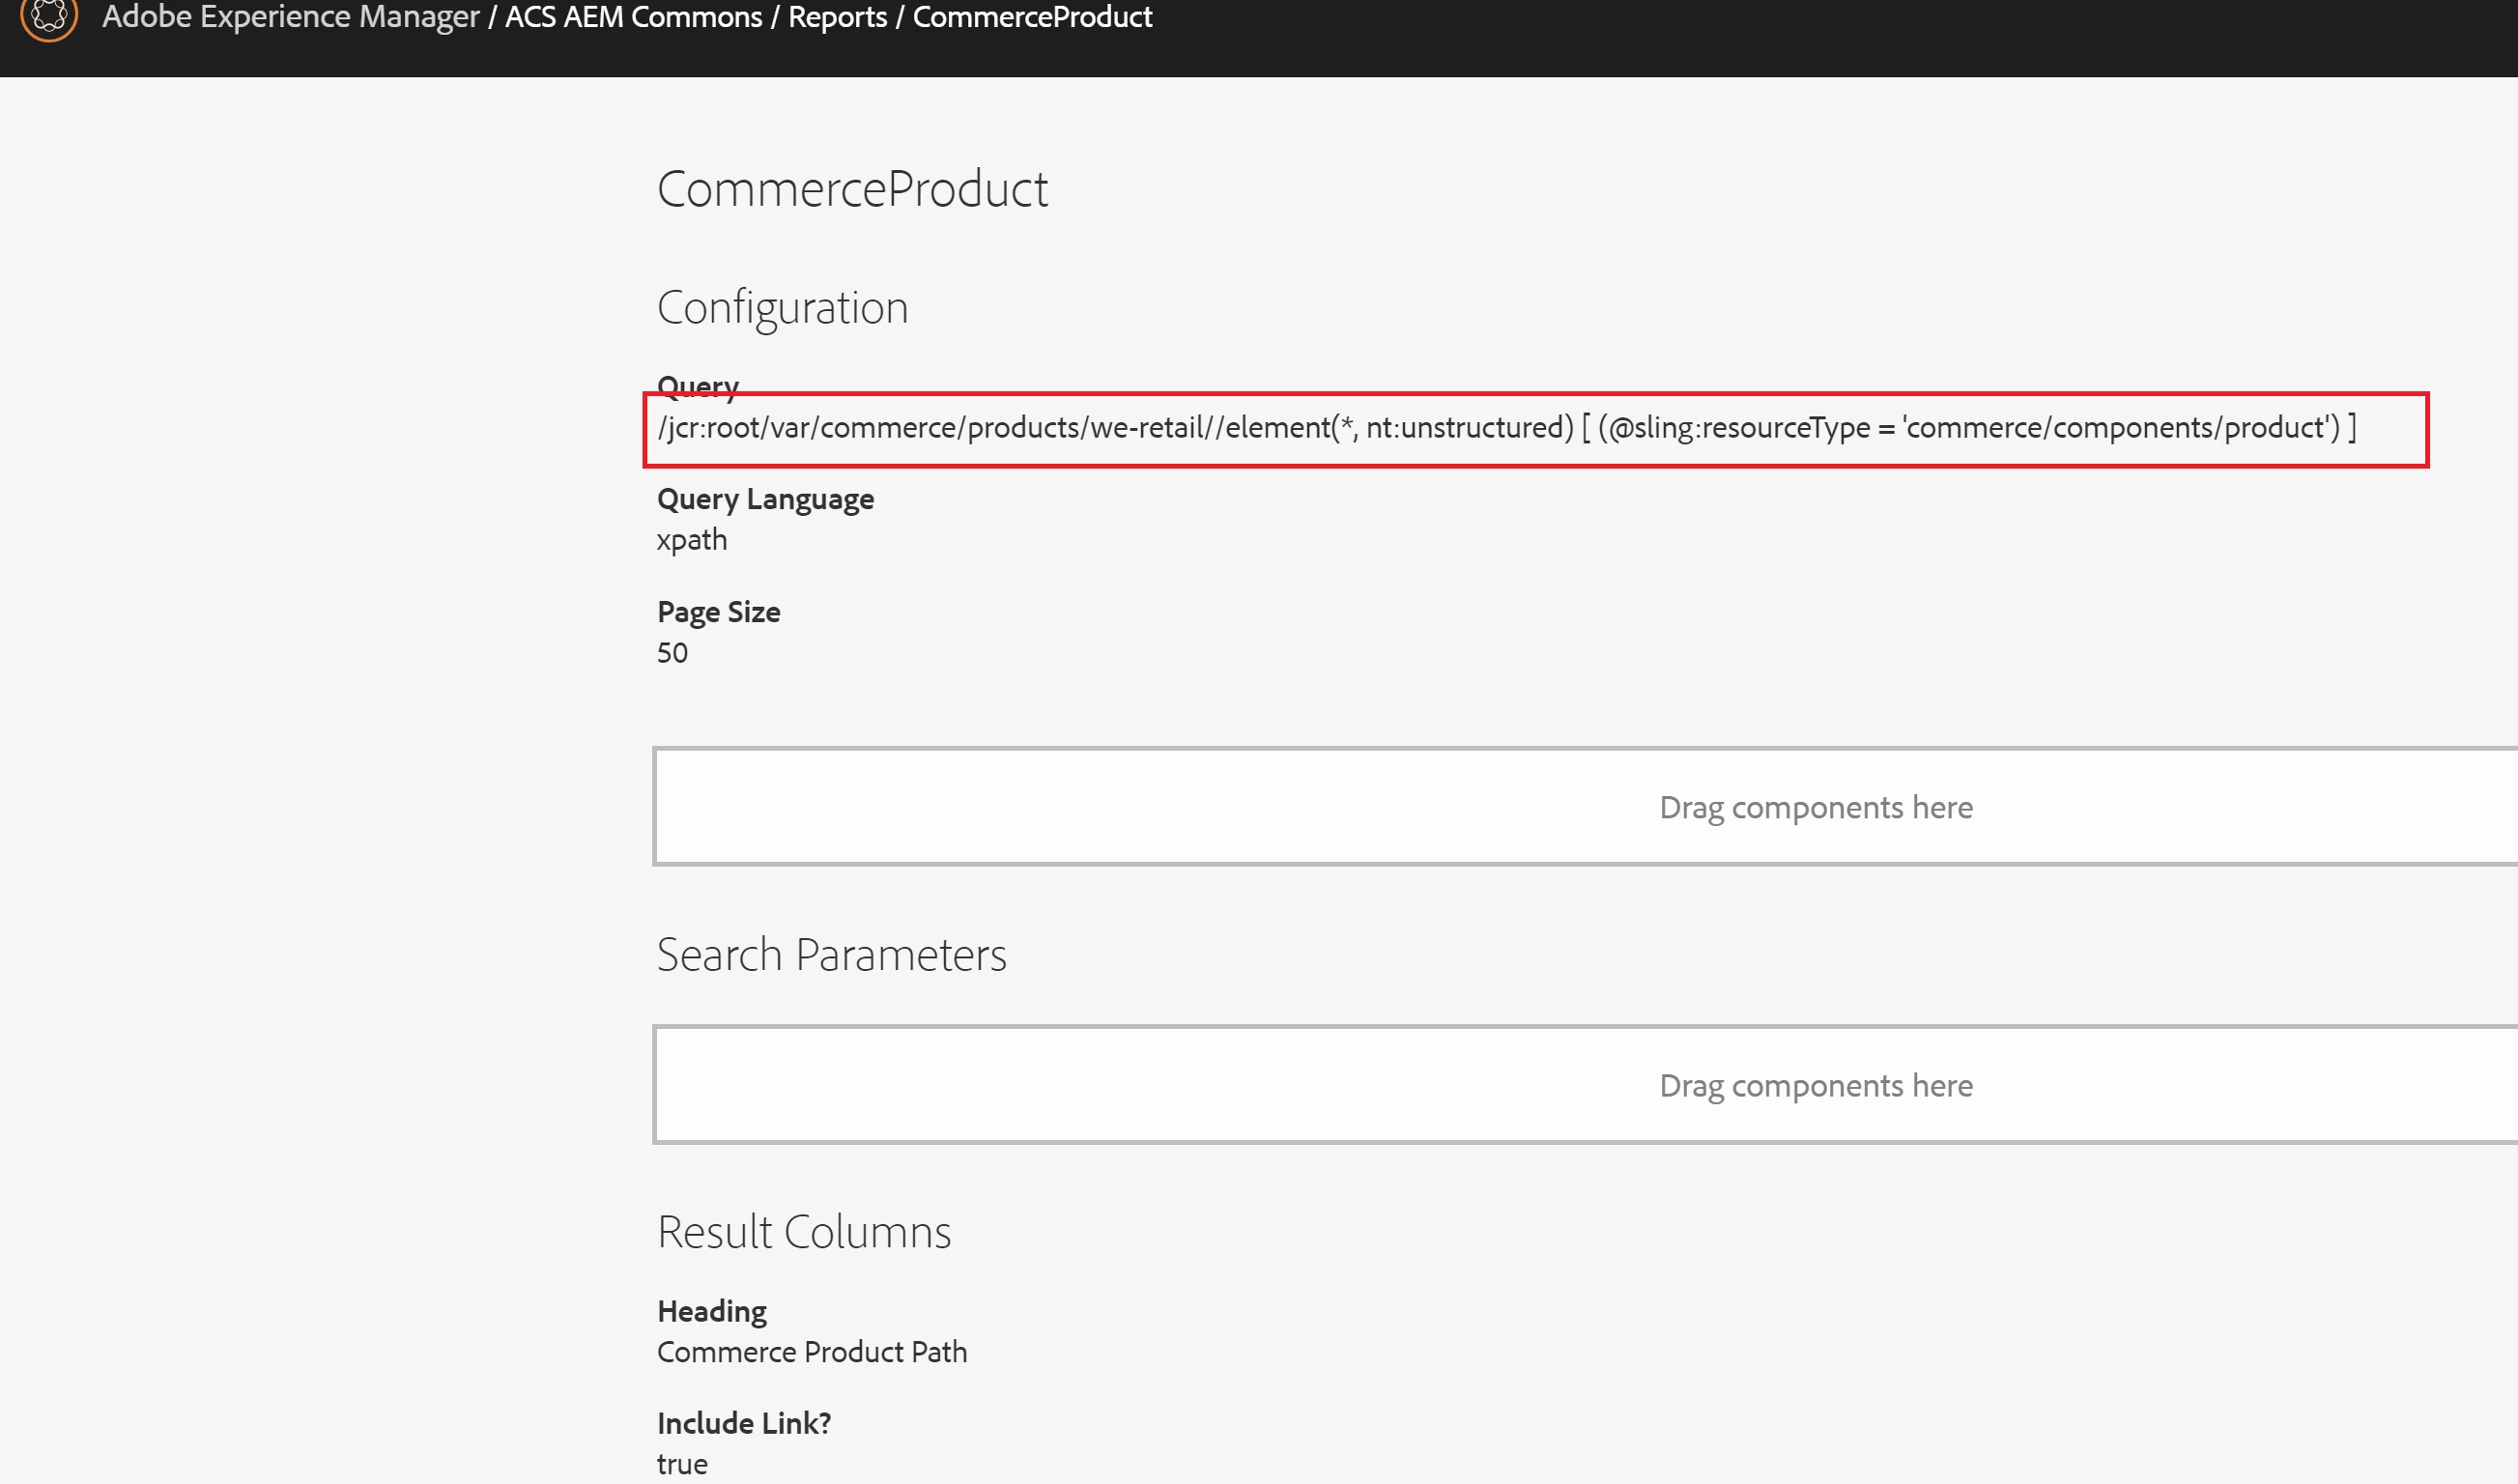This screenshot has height=1484, width=2518.
Task: Click the Configuration section heading
Action: [x=782, y=307]
